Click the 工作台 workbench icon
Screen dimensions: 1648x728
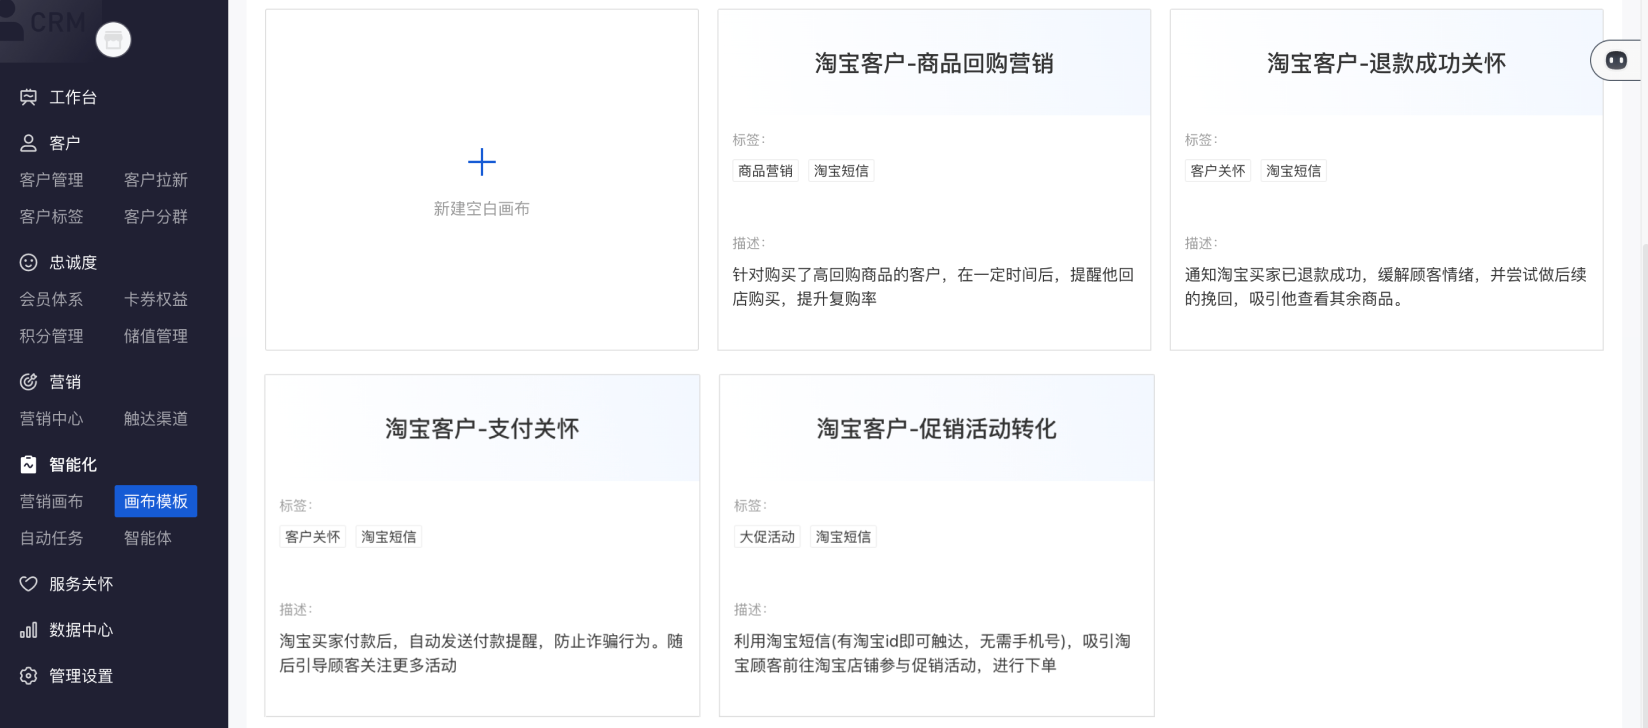coord(29,97)
